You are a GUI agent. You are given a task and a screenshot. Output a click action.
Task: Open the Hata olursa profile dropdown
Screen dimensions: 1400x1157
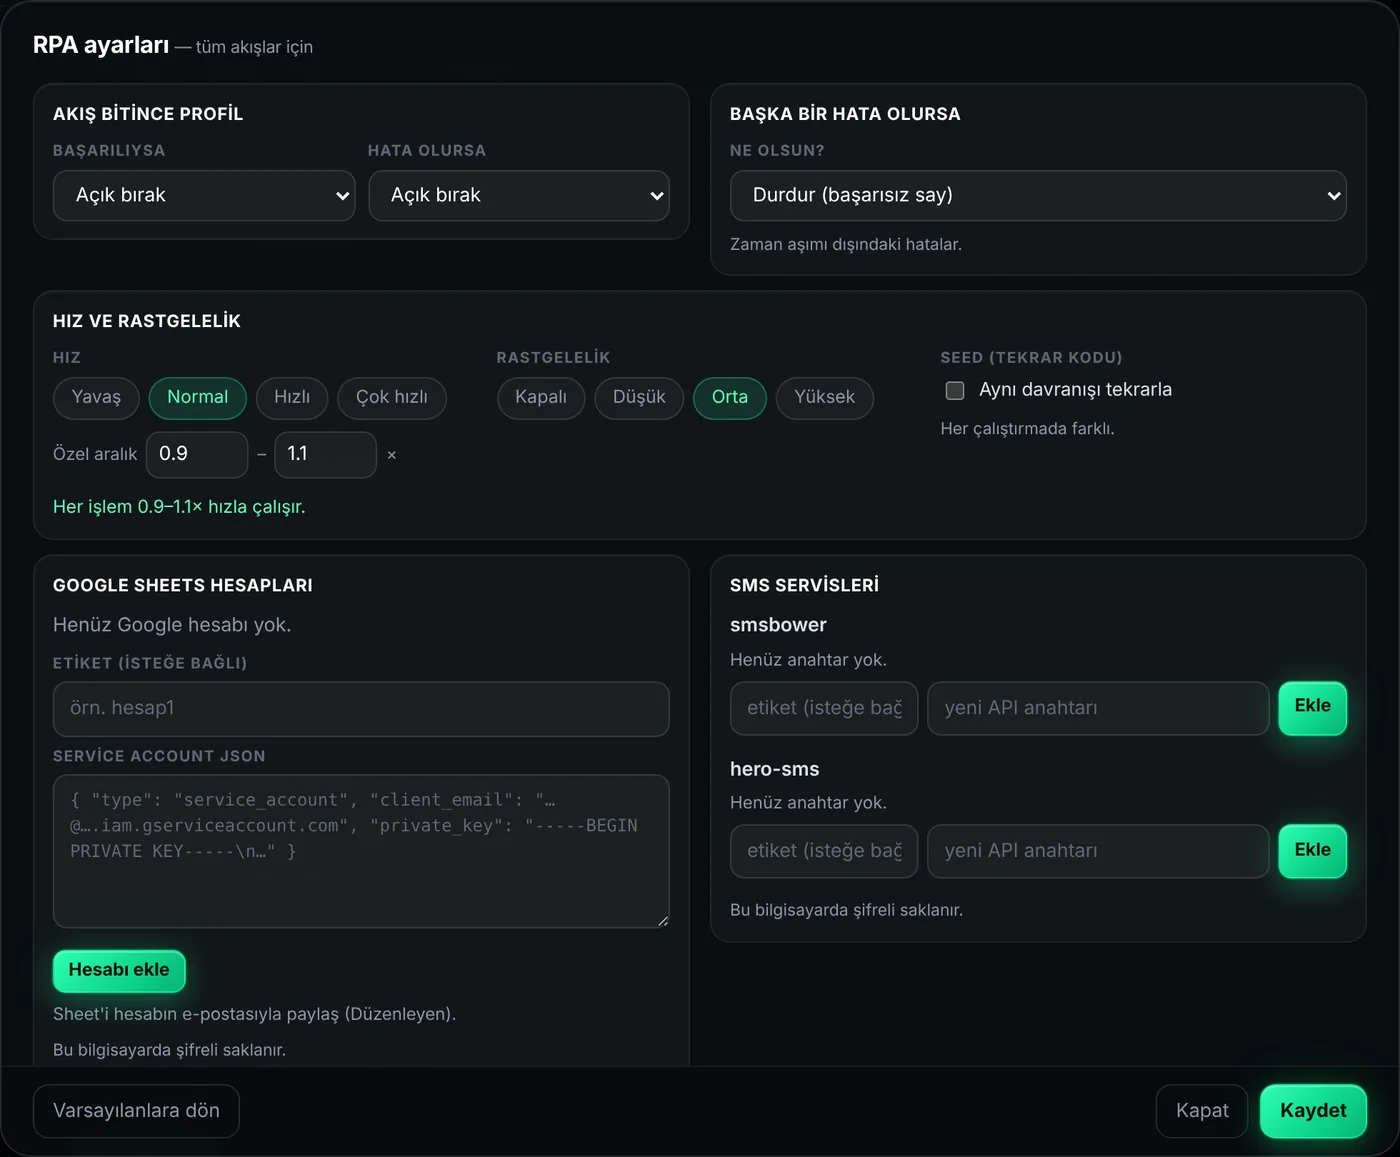coord(519,195)
